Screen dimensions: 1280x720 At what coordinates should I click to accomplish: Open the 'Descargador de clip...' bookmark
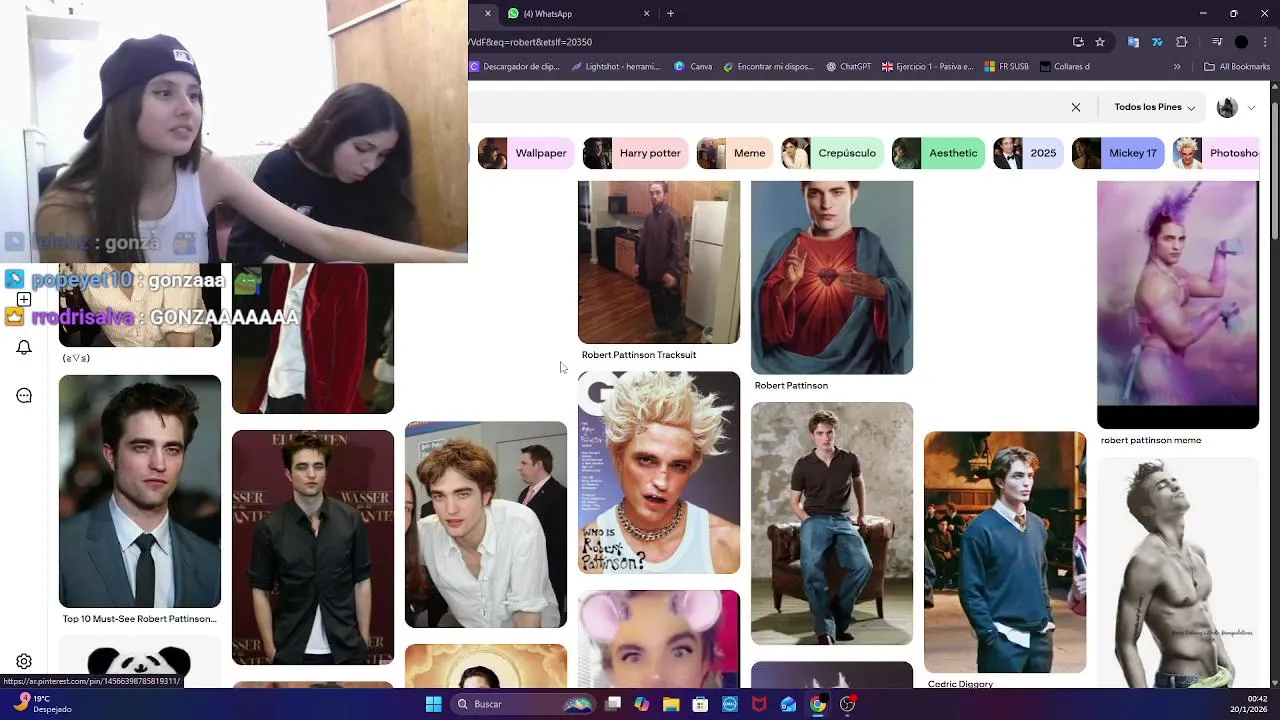coord(514,67)
